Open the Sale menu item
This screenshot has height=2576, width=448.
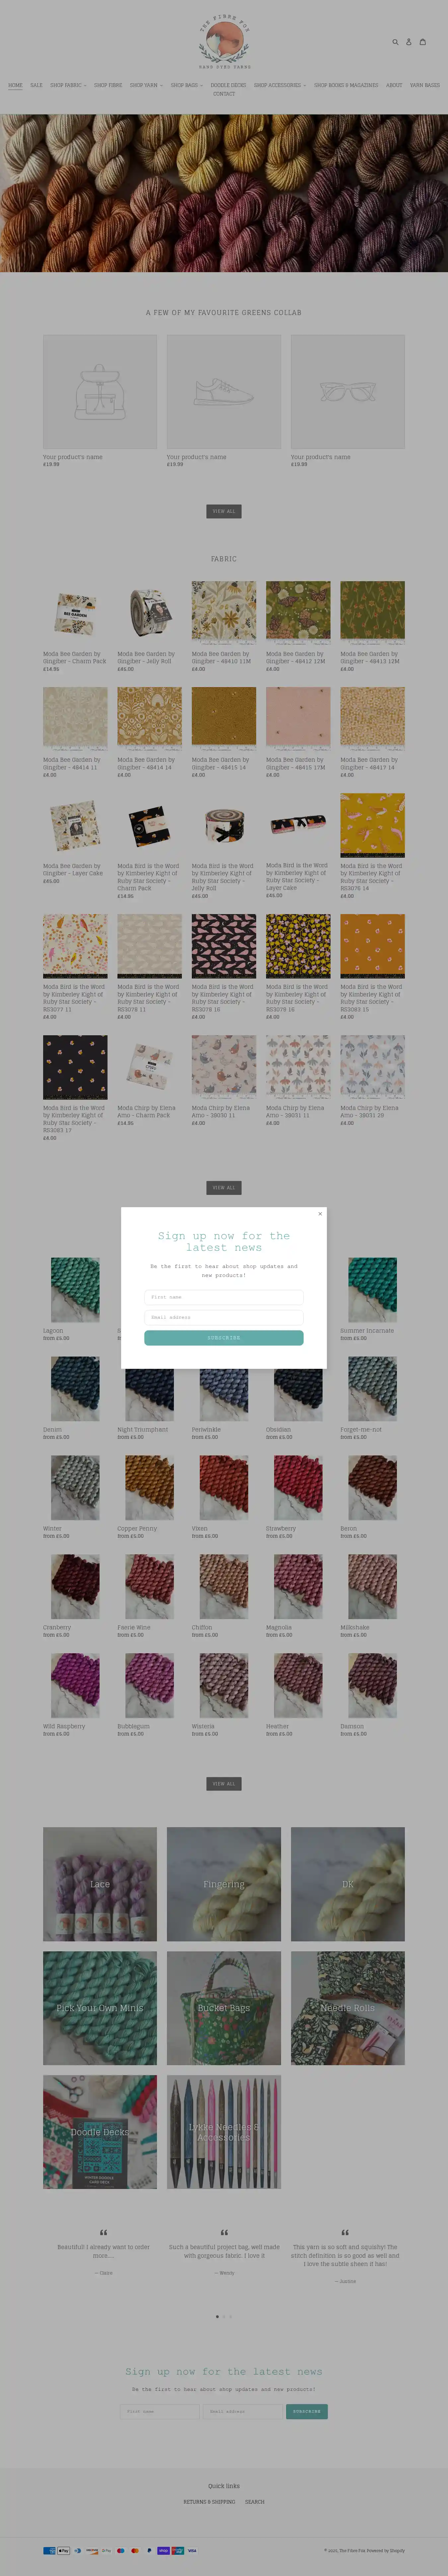(x=36, y=85)
